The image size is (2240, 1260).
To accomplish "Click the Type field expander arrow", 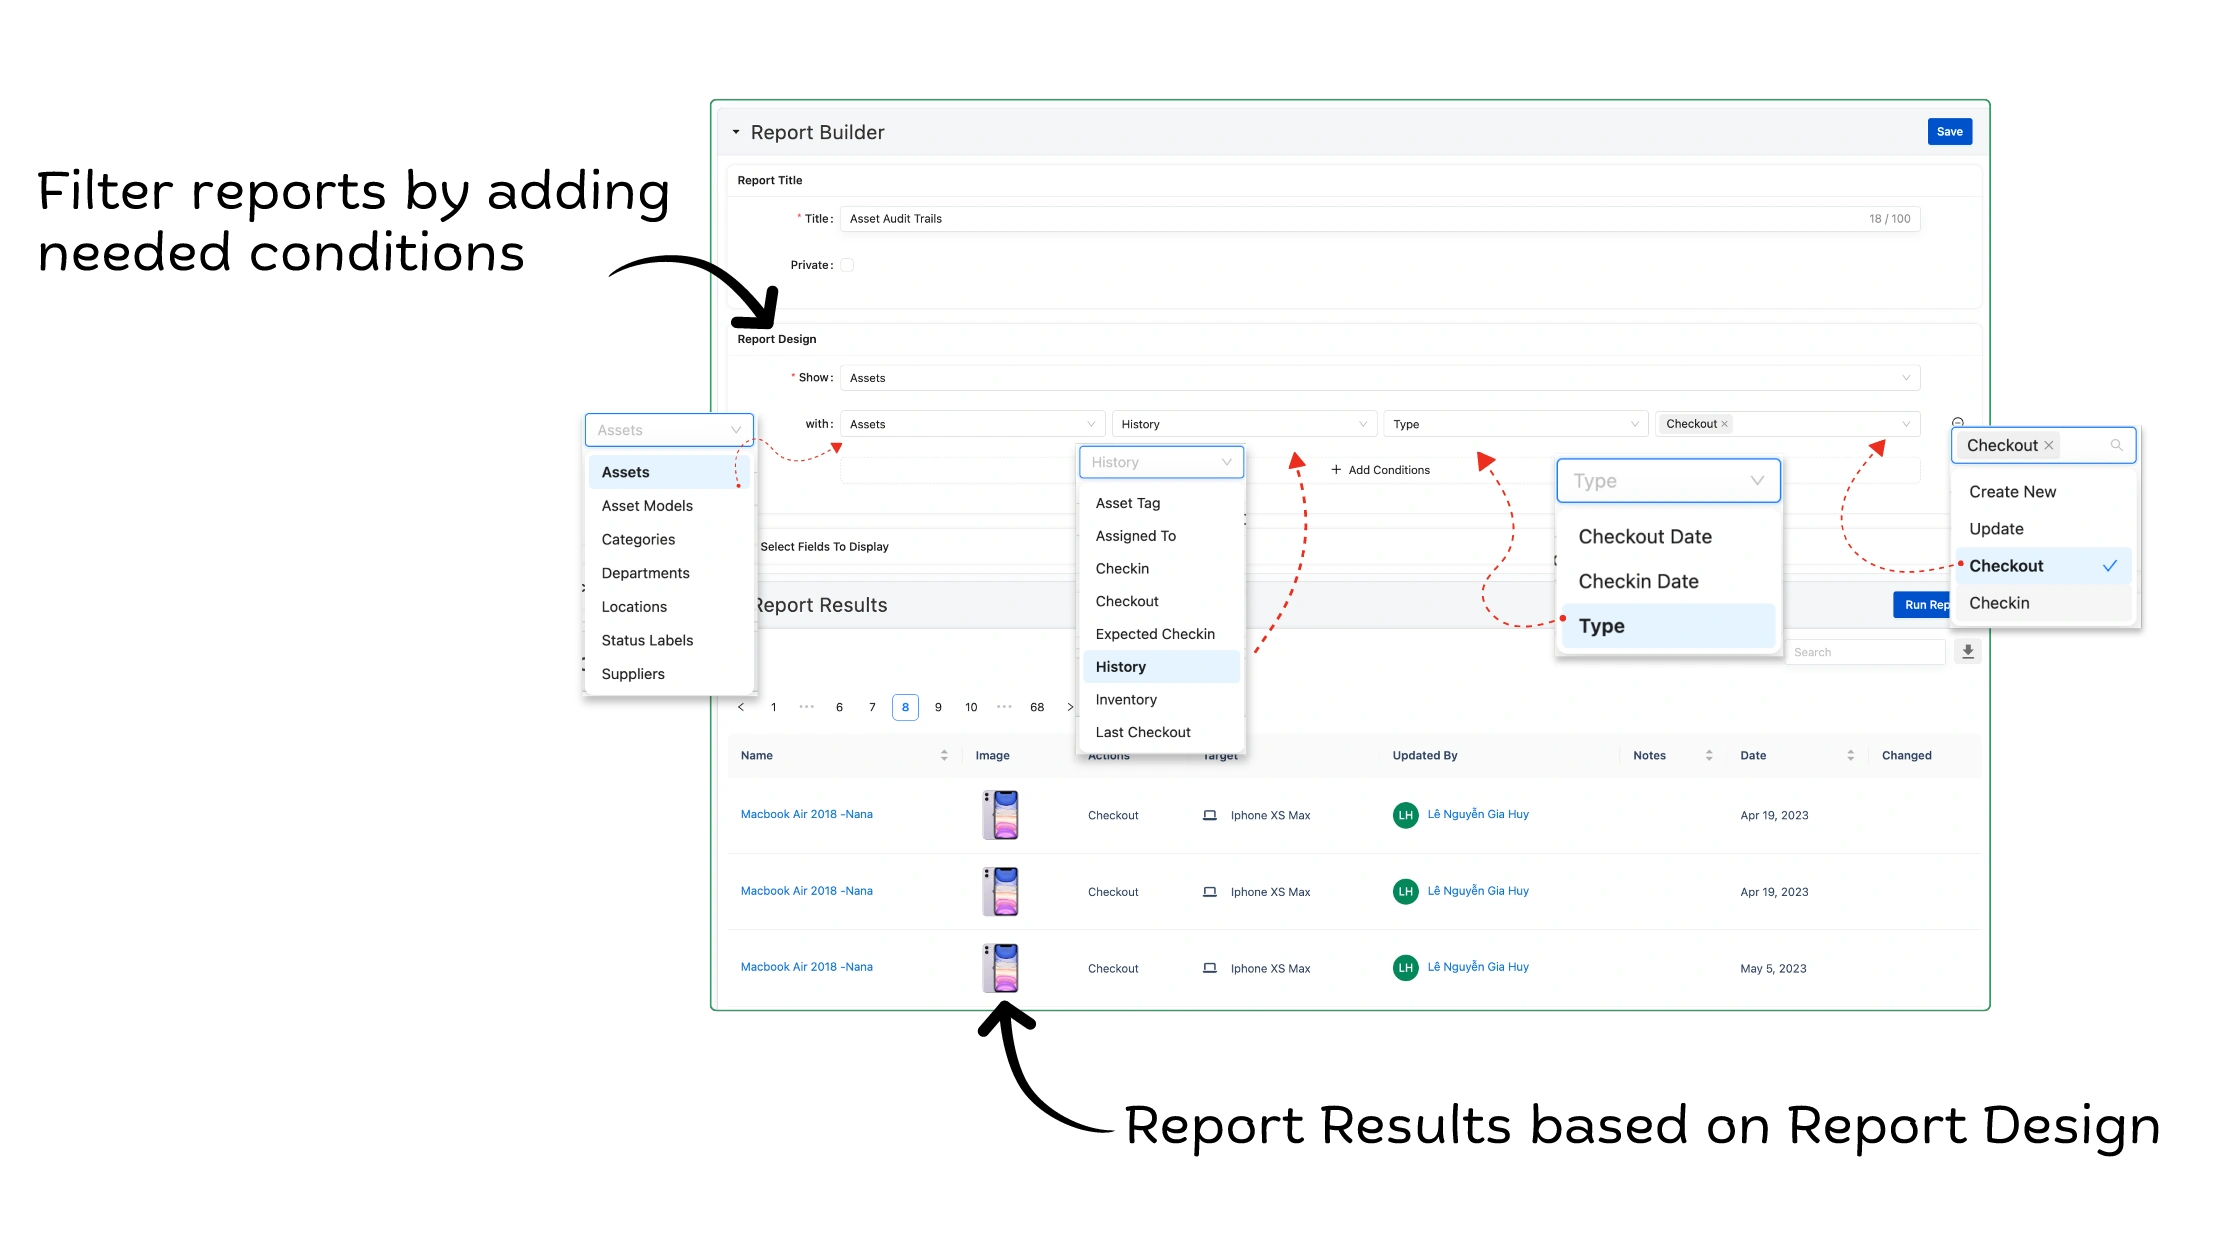I will point(1757,480).
